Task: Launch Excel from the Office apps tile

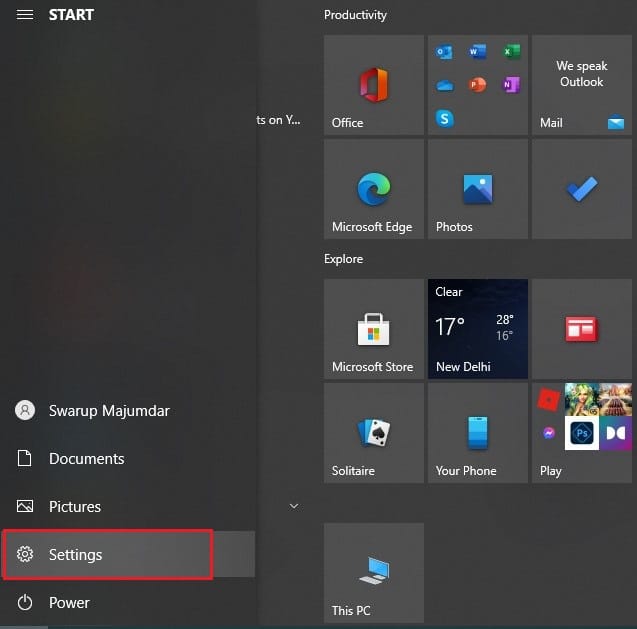Action: tap(511, 52)
